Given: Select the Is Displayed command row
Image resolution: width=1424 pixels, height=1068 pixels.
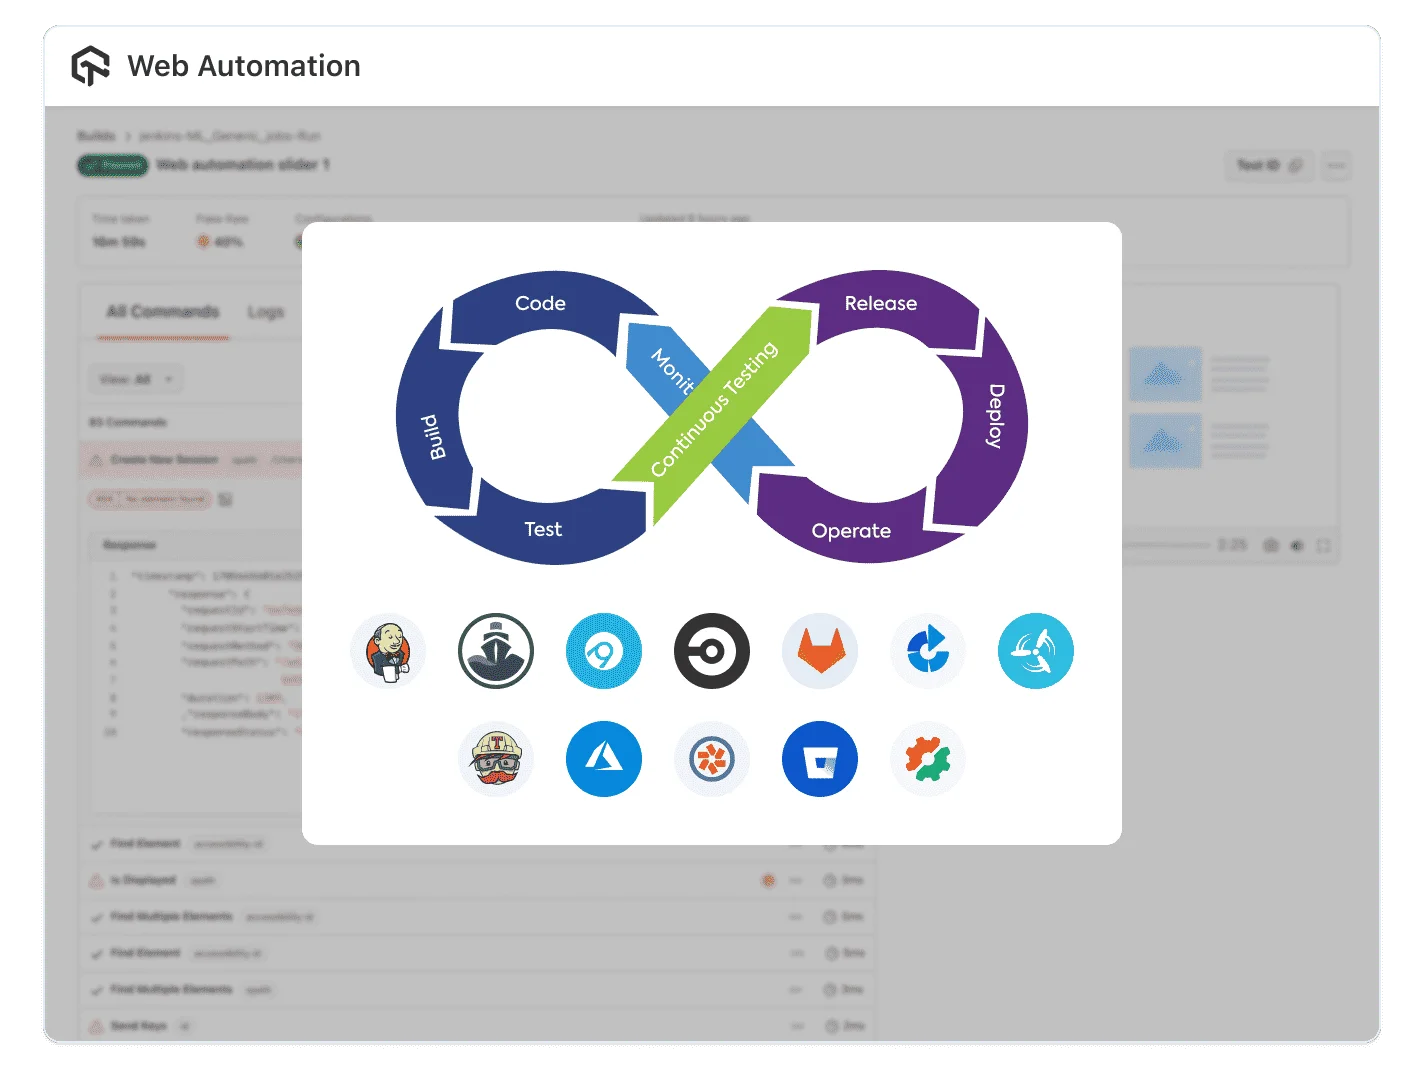Looking at the screenshot, I should (x=478, y=881).
